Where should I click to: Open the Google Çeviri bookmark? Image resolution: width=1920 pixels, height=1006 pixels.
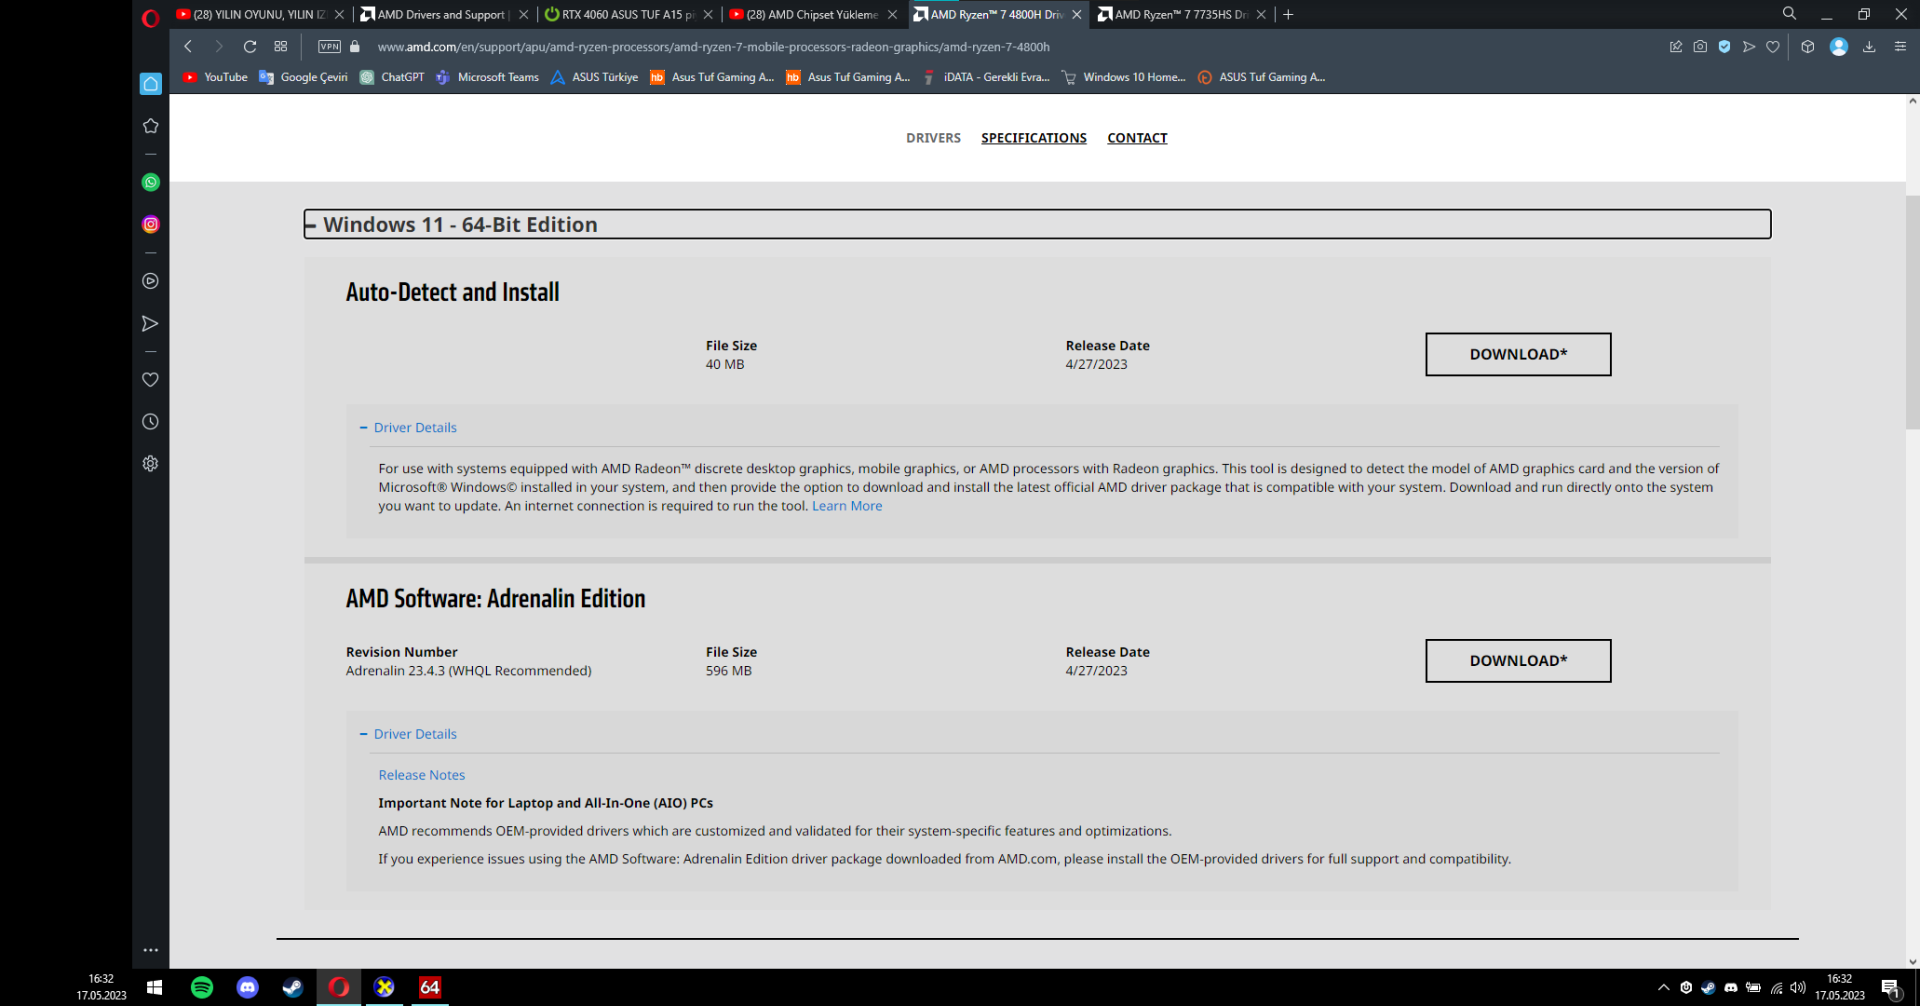pos(303,77)
